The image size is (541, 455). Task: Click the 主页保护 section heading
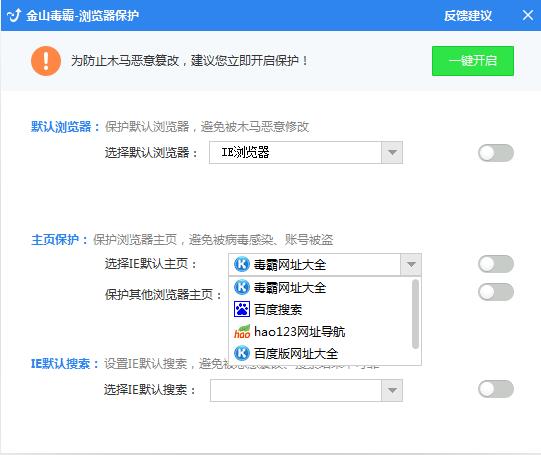(x=59, y=239)
